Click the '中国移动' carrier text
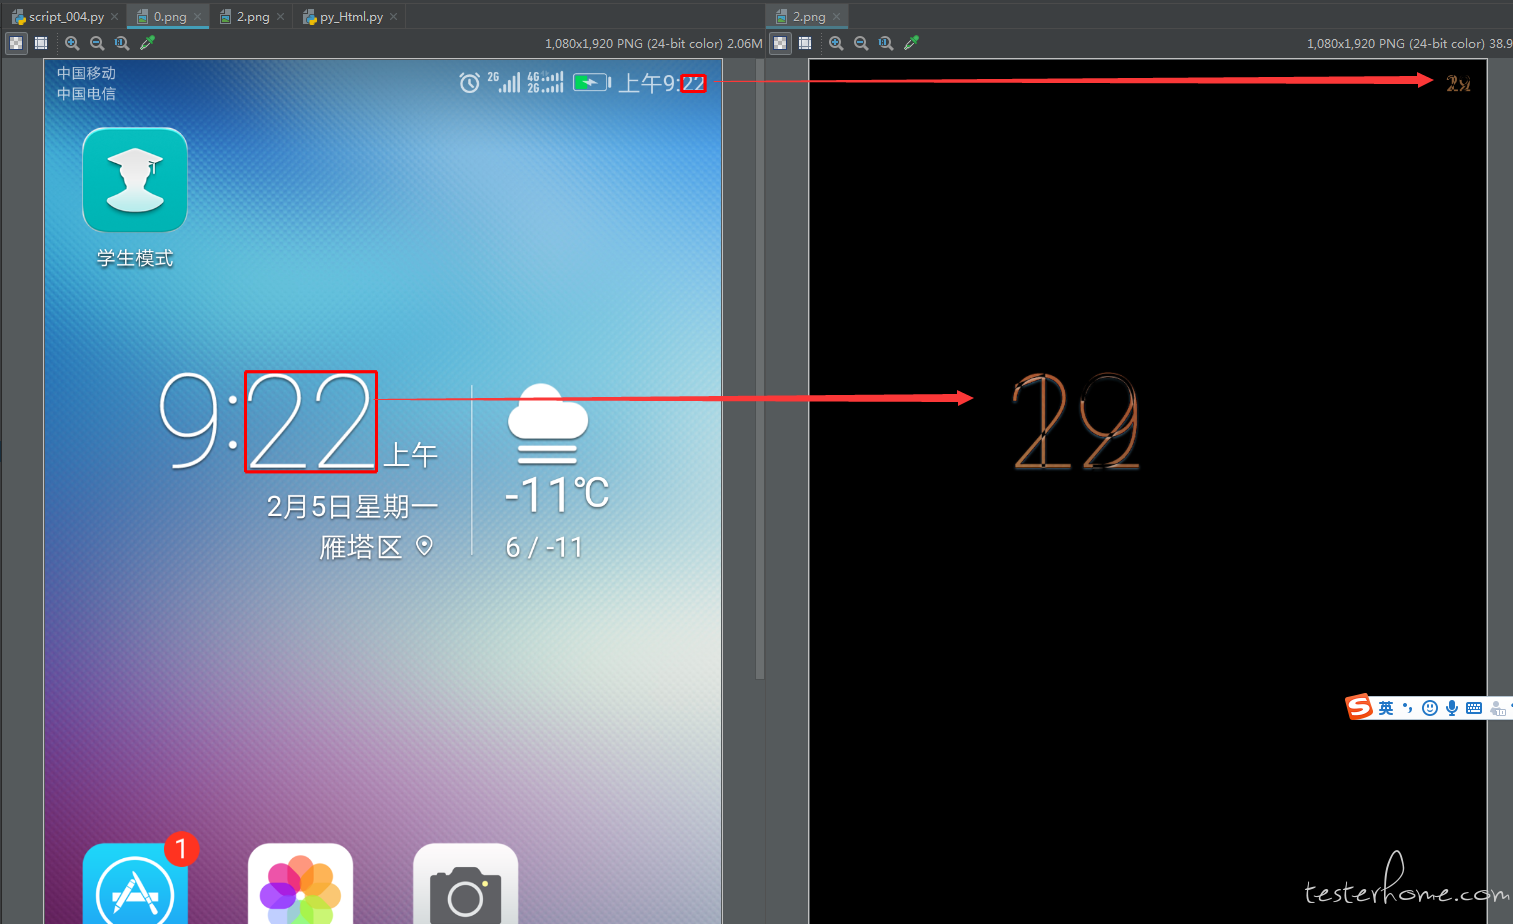This screenshot has width=1513, height=924. point(86,73)
